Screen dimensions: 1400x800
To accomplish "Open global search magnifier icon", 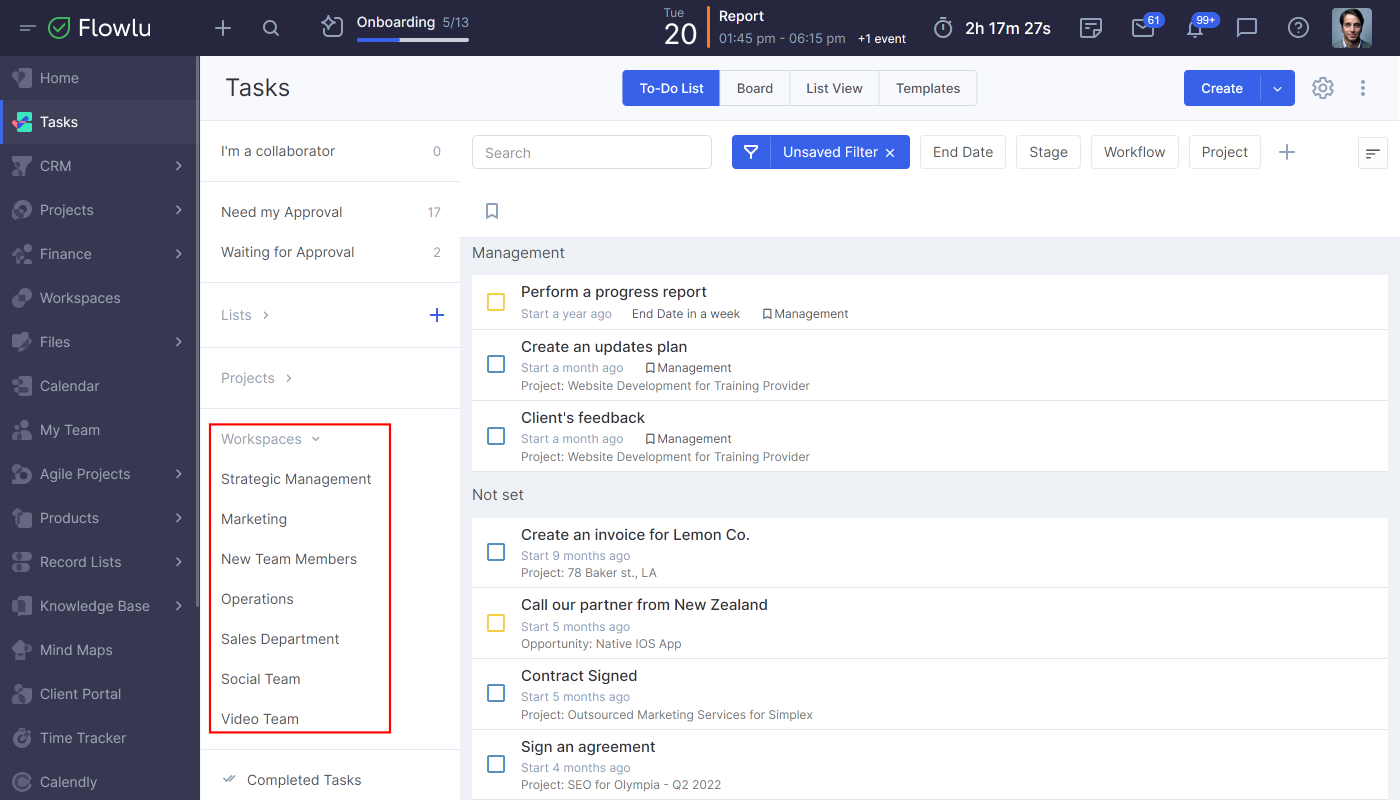I will (271, 28).
